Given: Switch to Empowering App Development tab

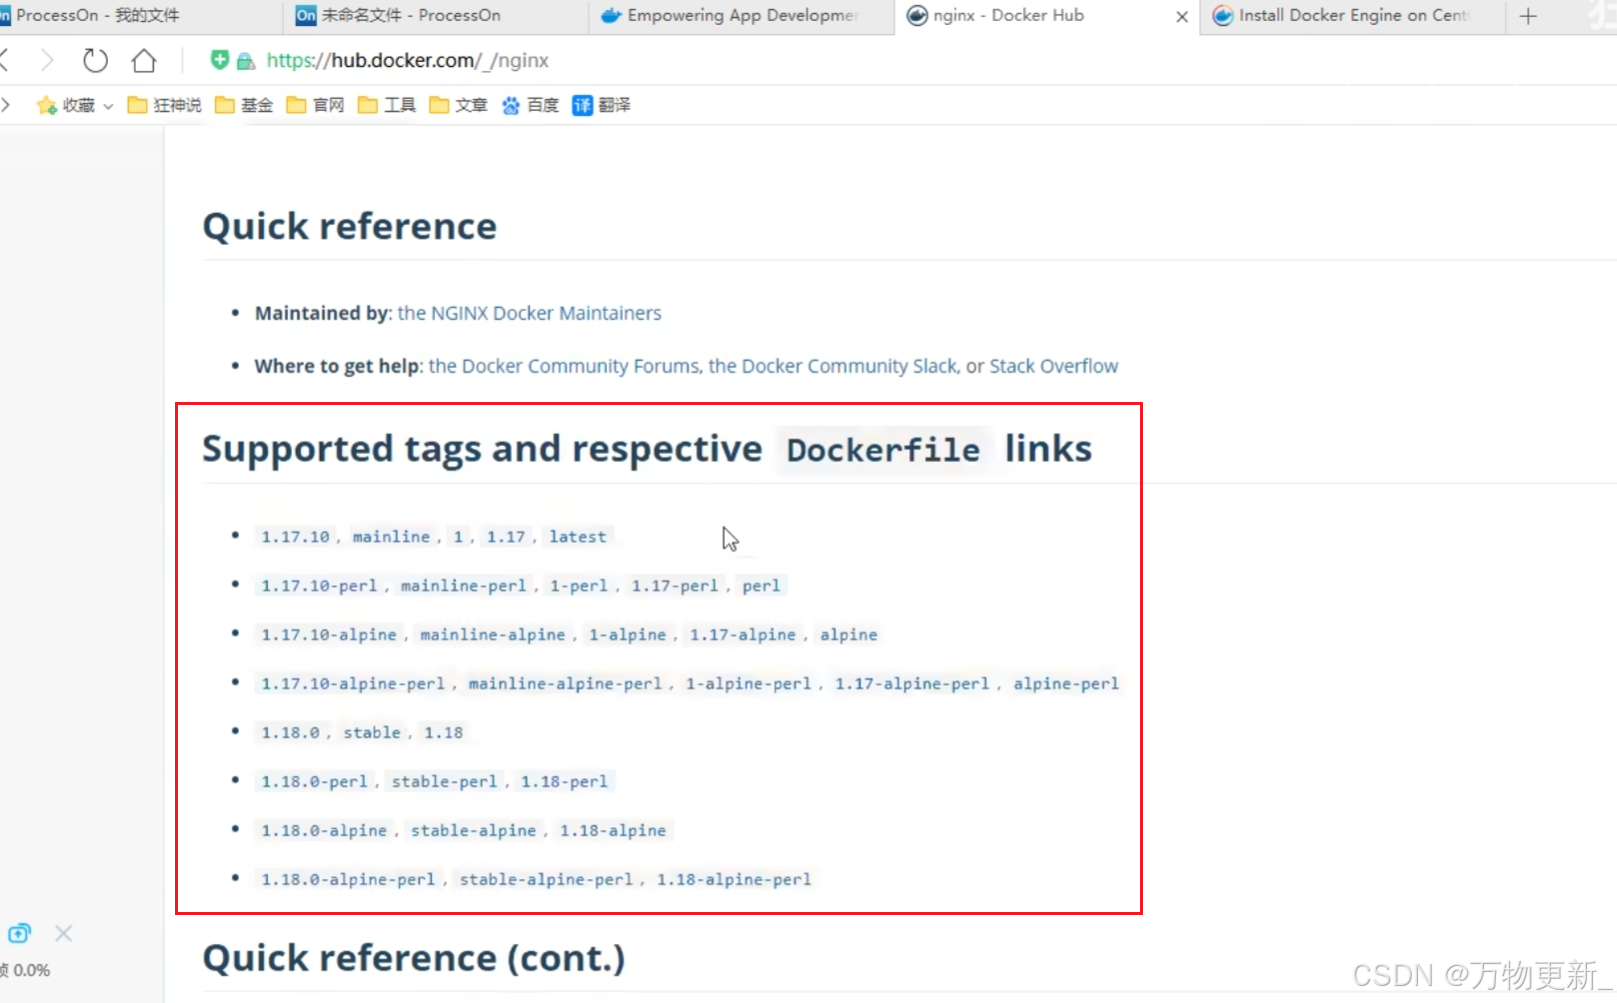Looking at the screenshot, I should [x=742, y=16].
